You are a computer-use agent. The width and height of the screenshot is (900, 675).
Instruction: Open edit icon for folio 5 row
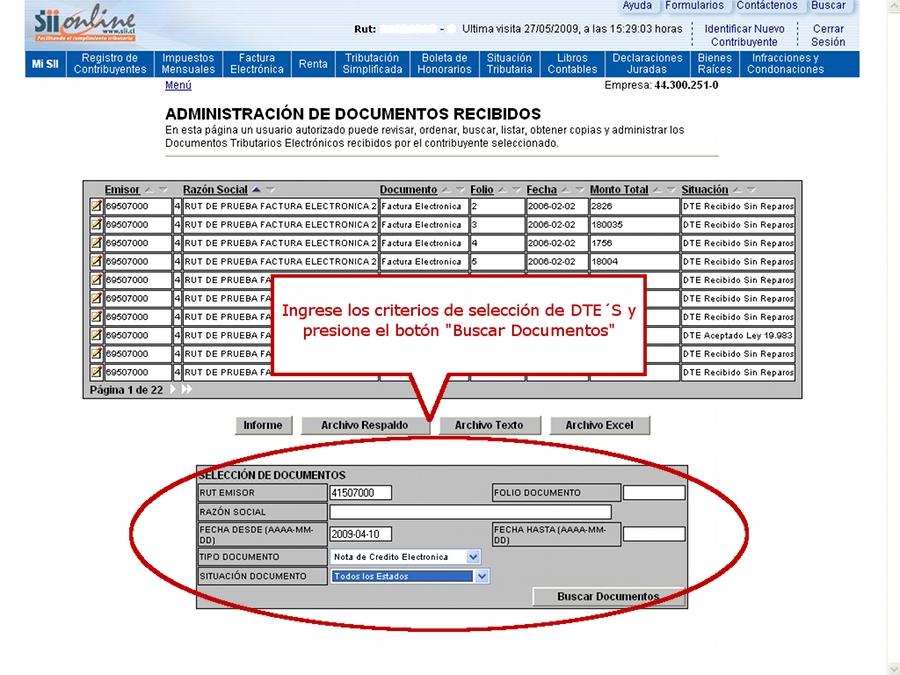click(96, 261)
